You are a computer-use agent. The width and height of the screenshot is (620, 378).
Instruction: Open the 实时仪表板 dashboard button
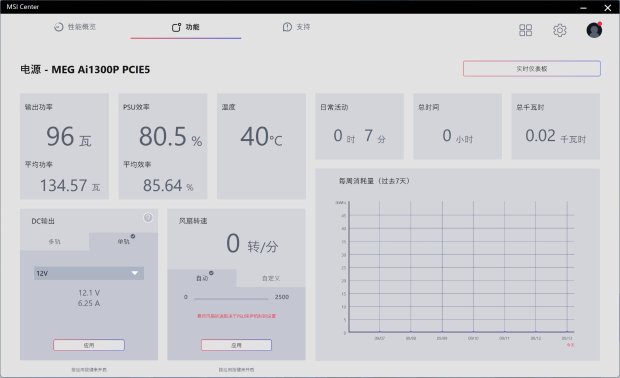point(532,69)
